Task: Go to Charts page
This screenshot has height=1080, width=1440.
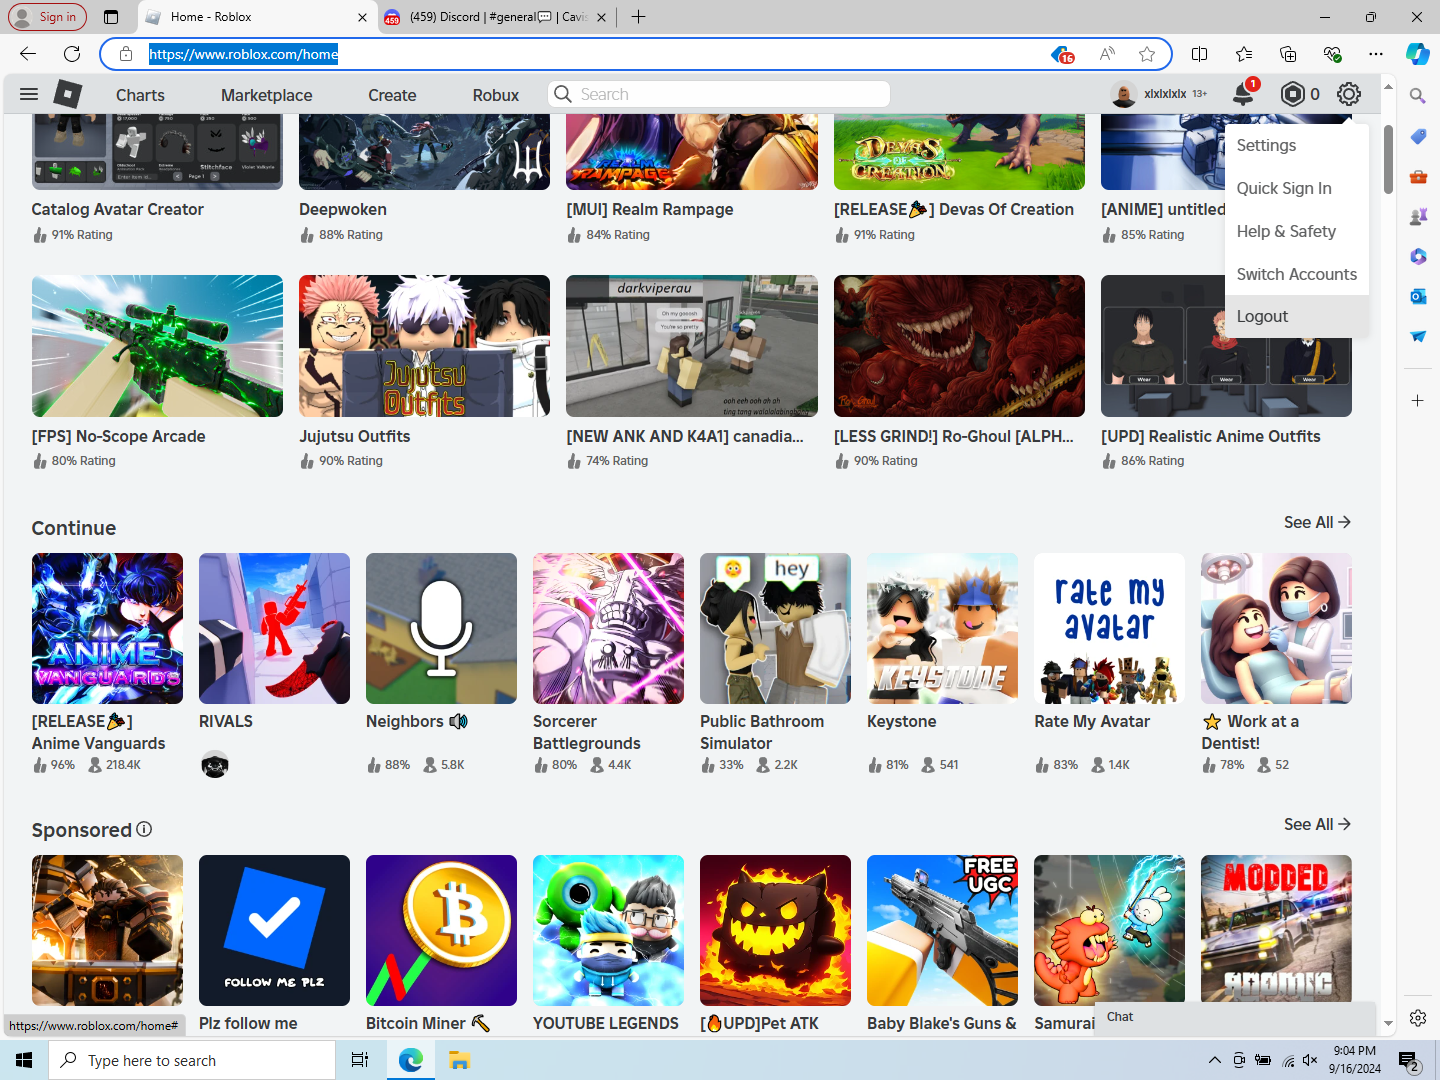Action: coord(140,95)
